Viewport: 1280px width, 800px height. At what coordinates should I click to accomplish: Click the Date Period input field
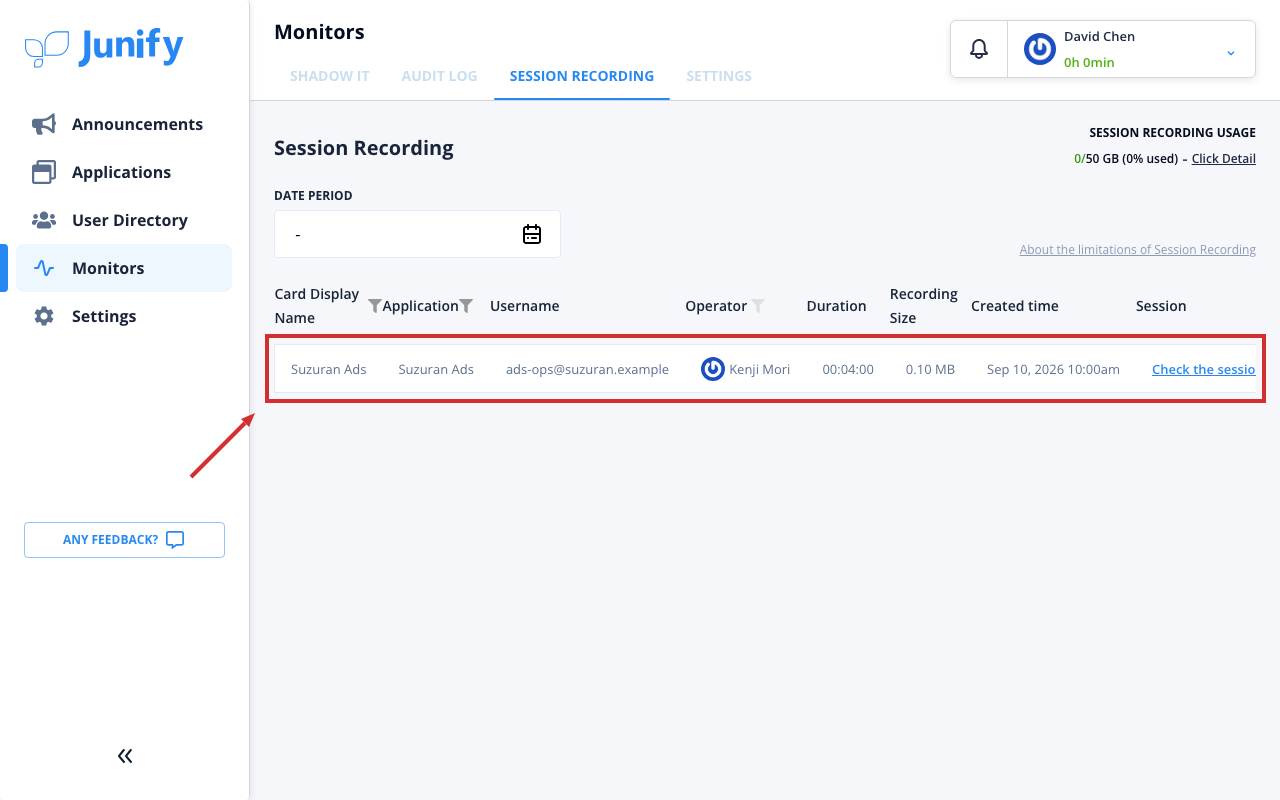point(417,234)
